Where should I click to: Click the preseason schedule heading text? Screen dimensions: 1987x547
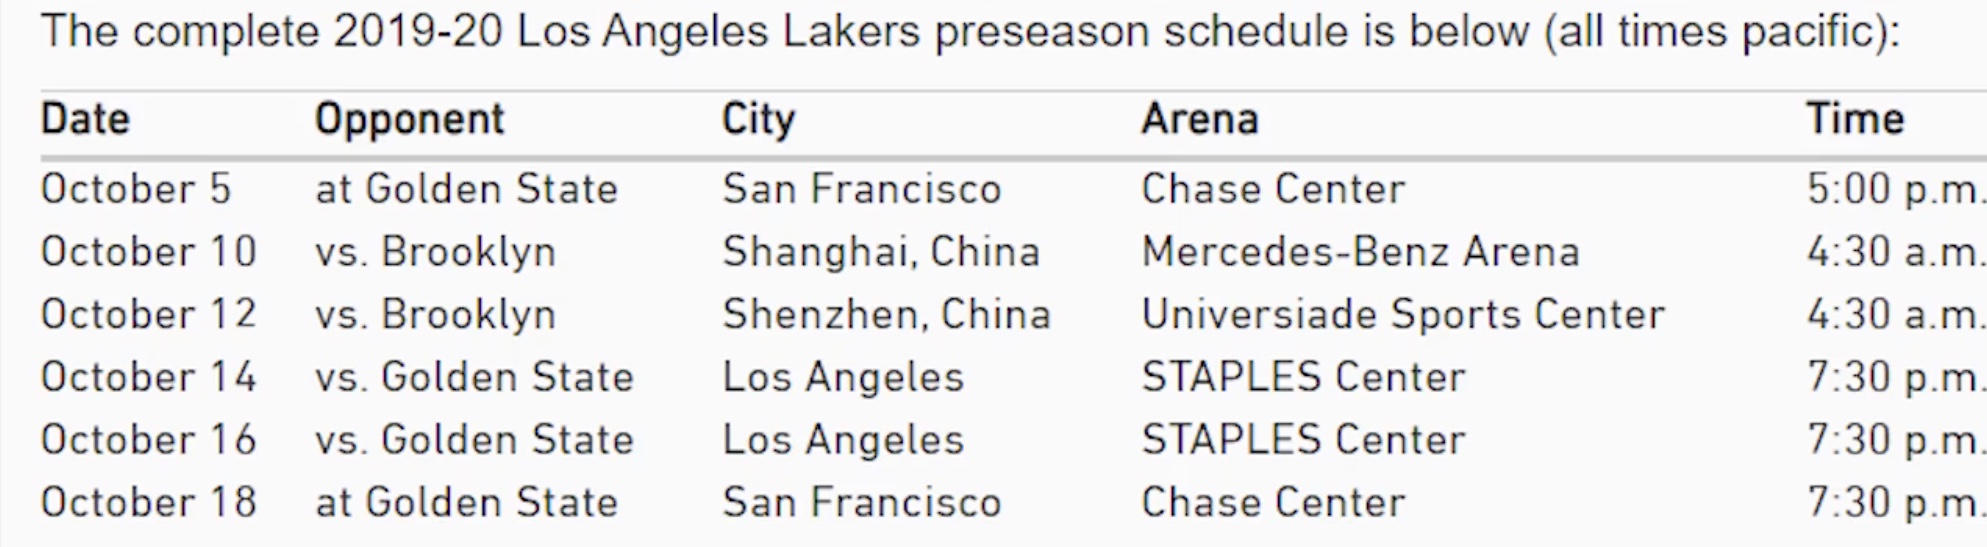pos(970,32)
